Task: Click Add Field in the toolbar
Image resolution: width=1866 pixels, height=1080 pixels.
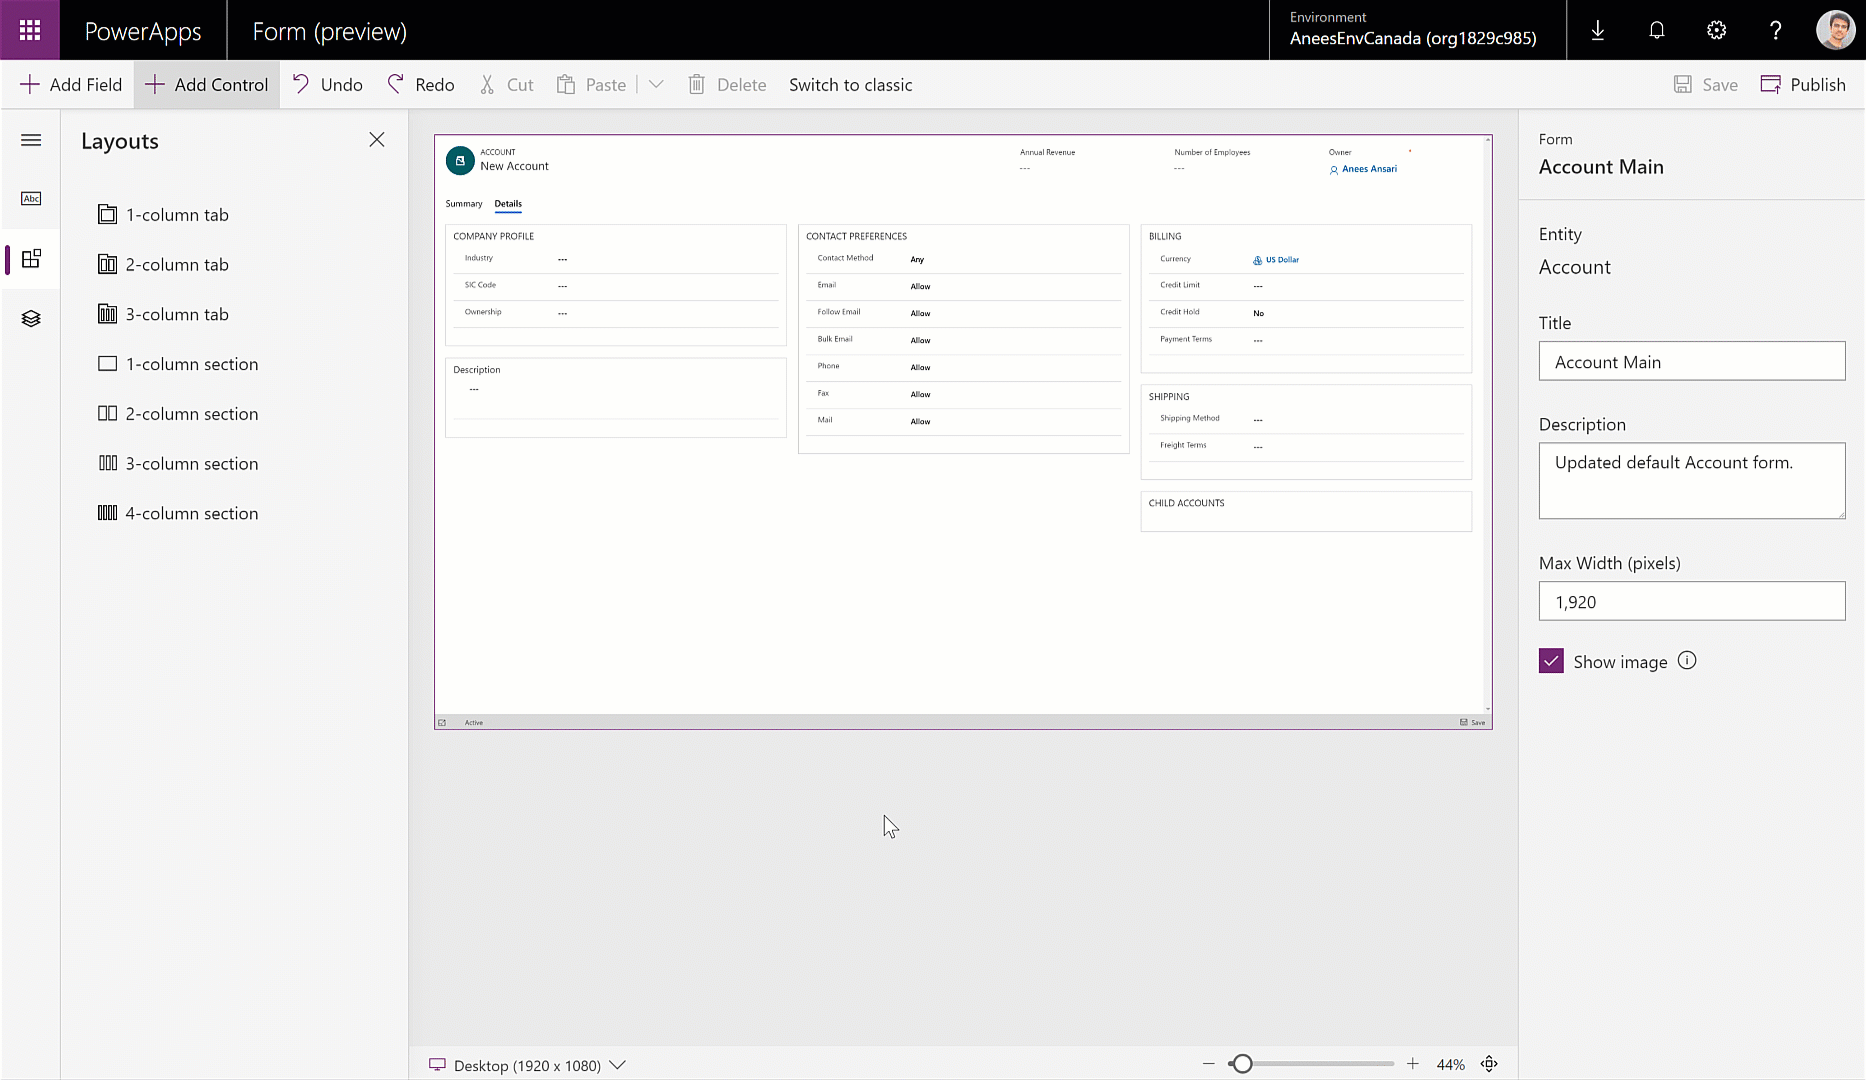Action: [x=71, y=85]
